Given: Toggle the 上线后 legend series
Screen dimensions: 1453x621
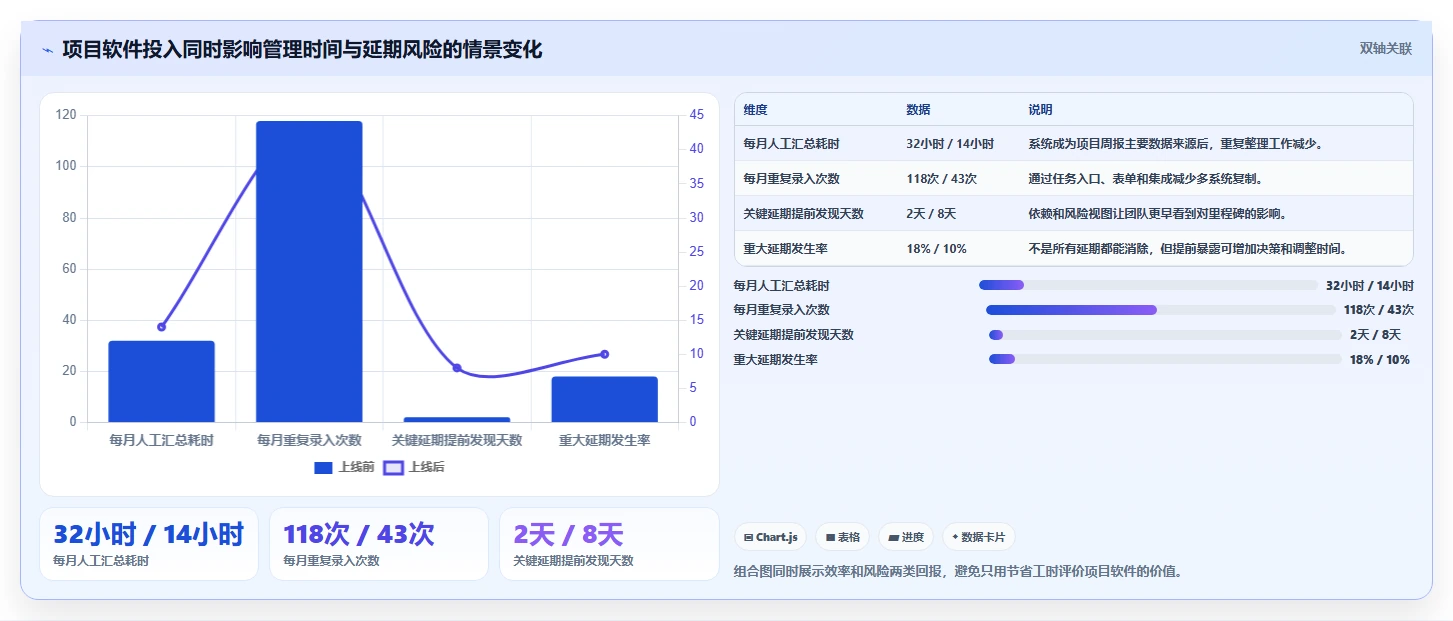Looking at the screenshot, I should click(415, 467).
